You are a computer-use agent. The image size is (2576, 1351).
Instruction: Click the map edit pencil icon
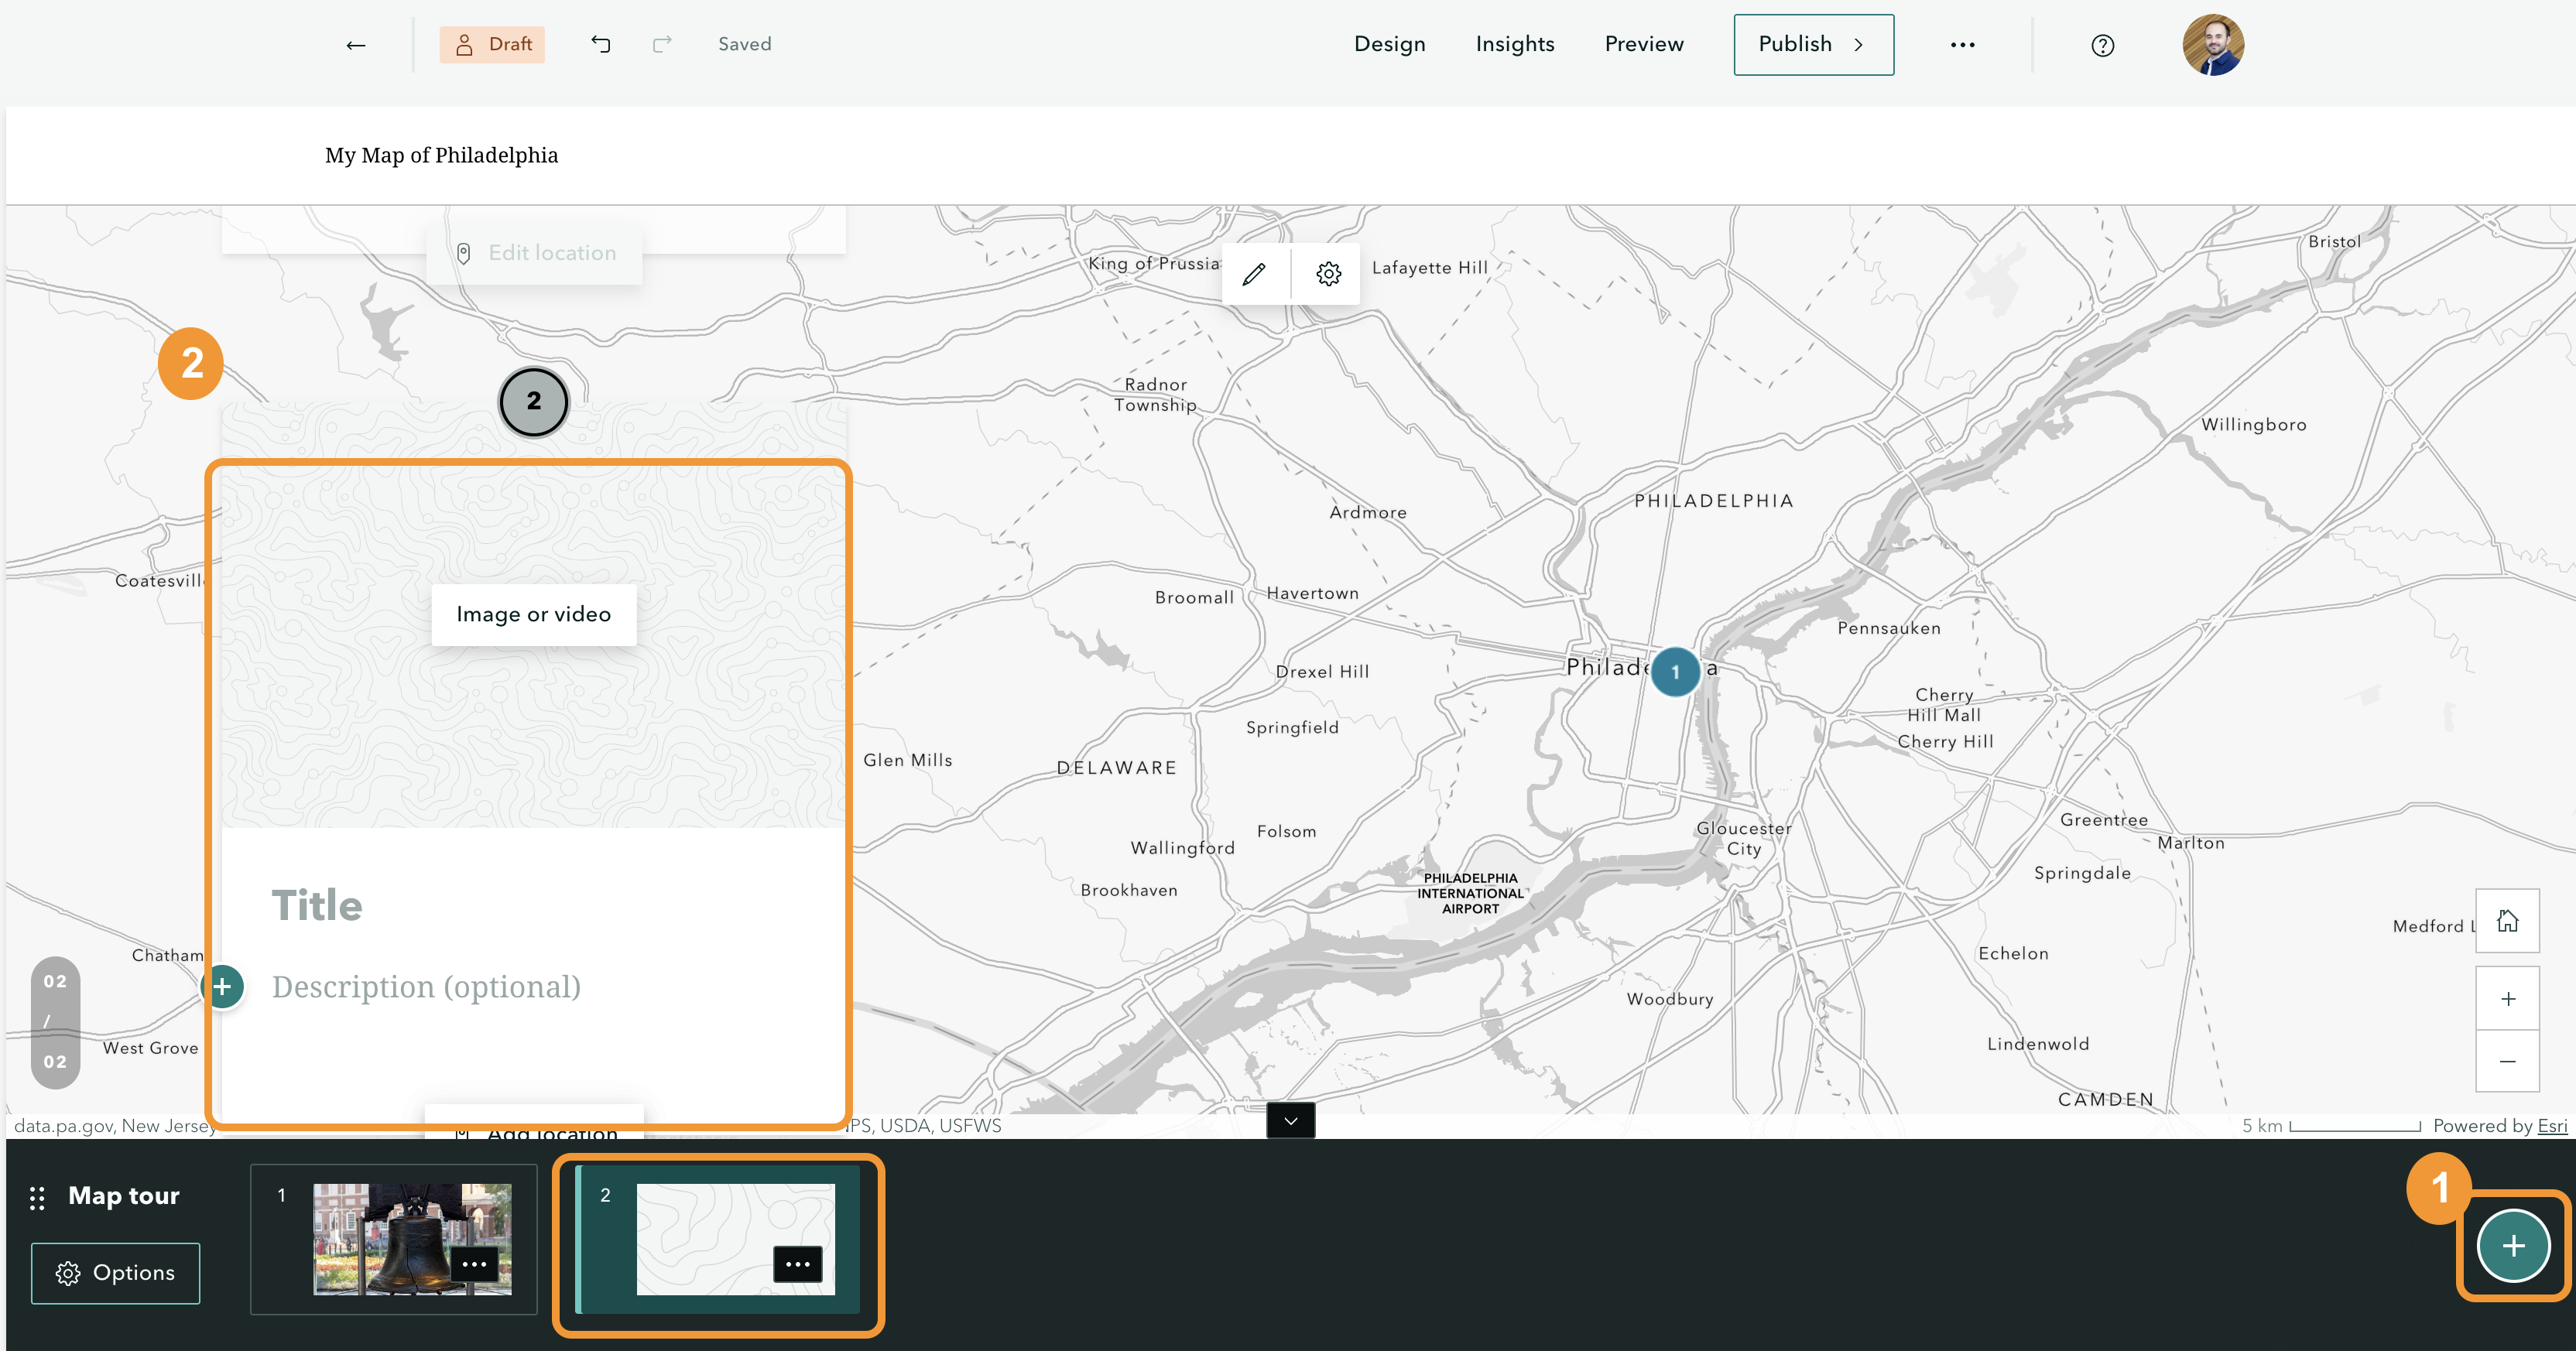tap(1254, 273)
